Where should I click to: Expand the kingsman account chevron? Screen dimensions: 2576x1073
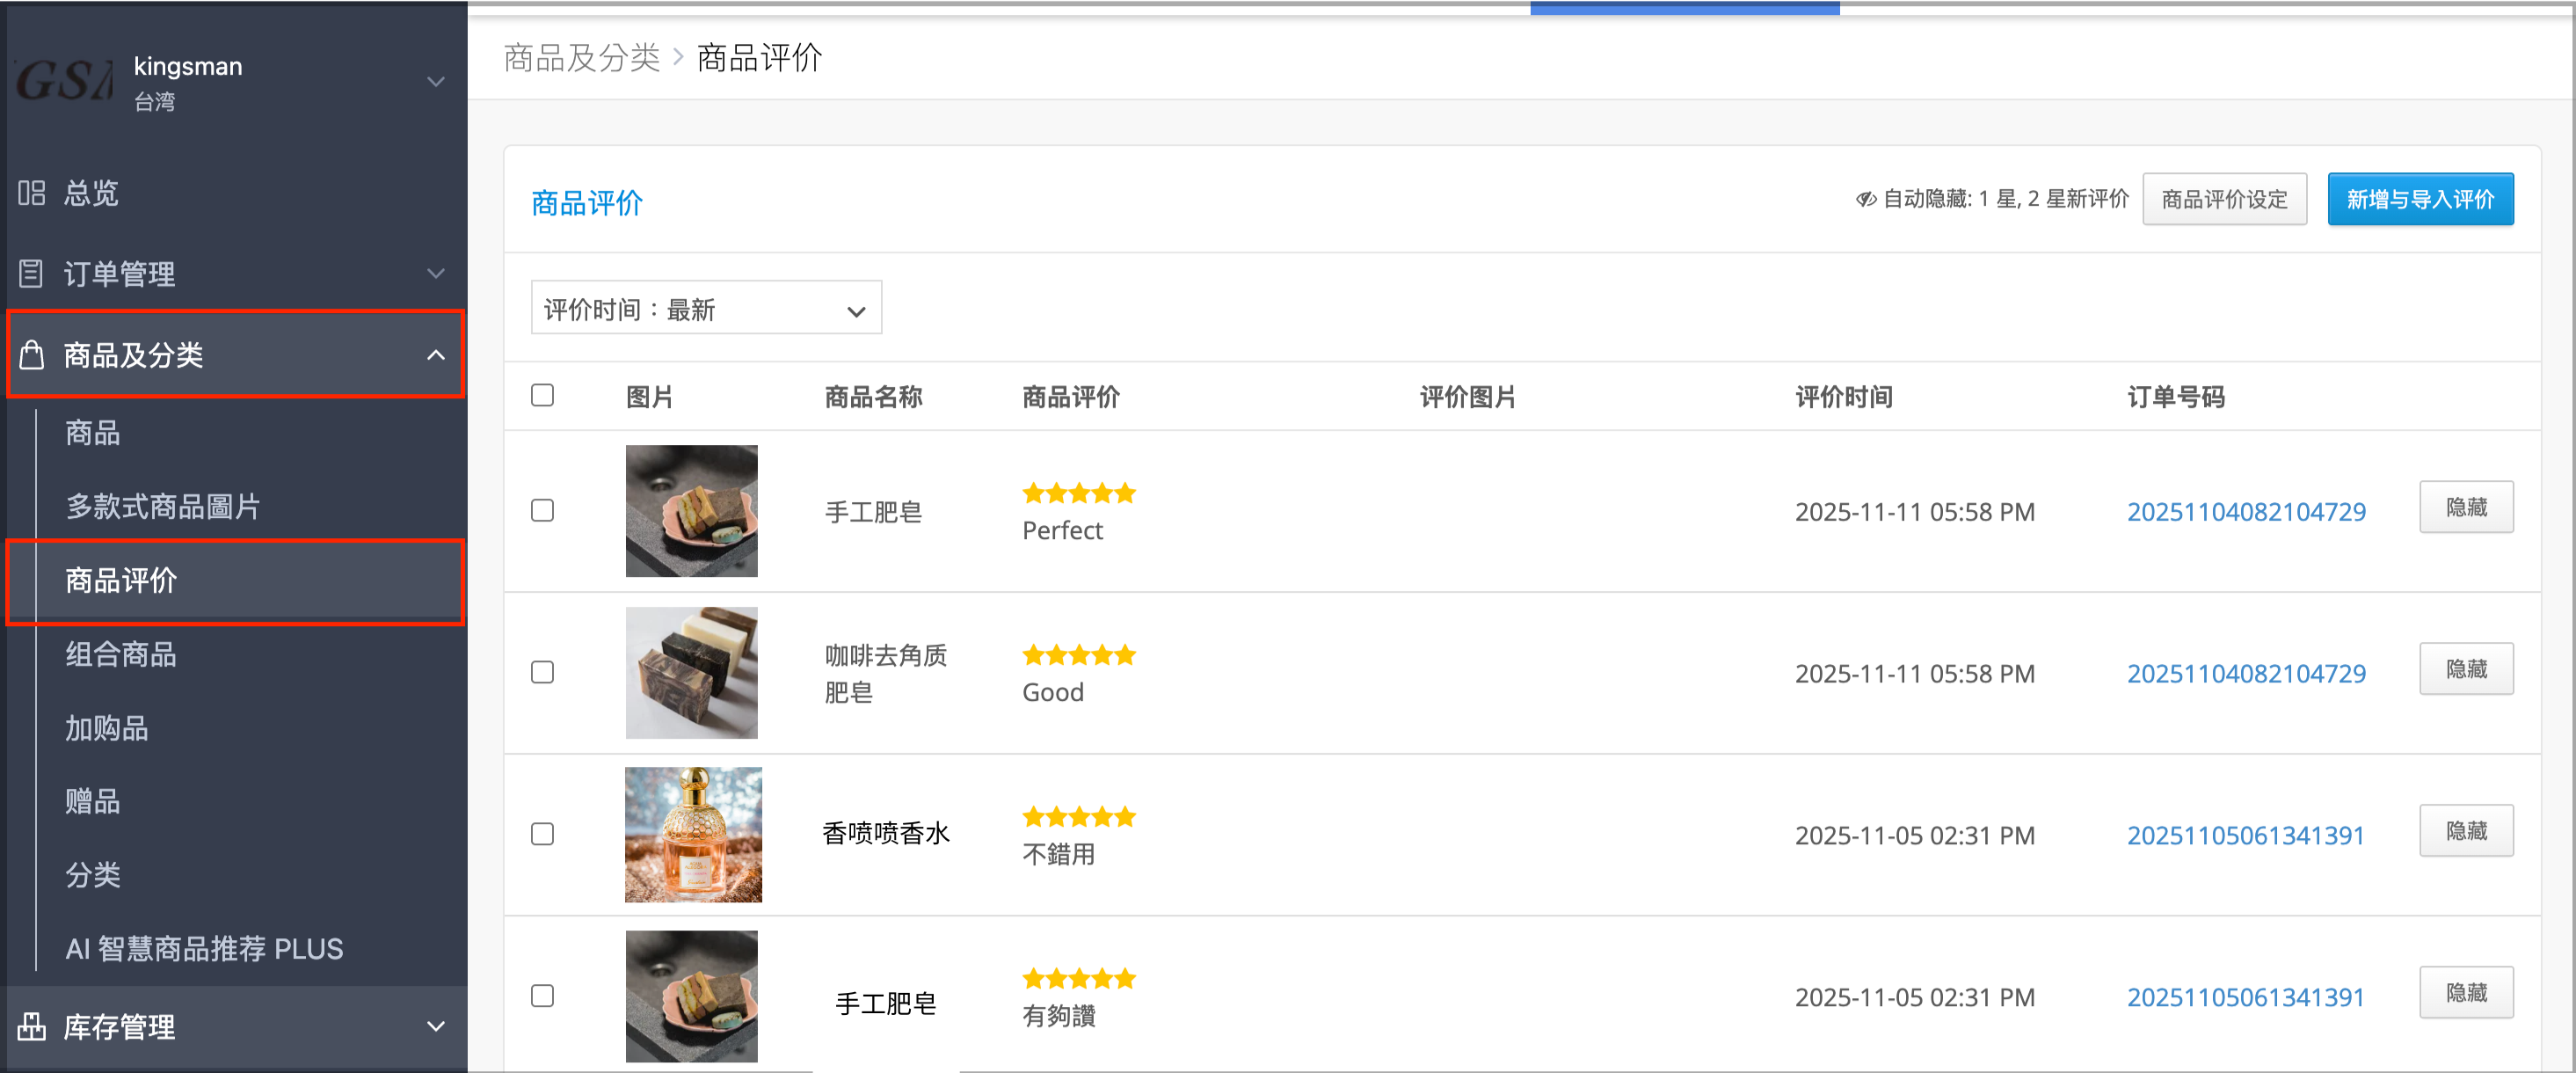(436, 81)
